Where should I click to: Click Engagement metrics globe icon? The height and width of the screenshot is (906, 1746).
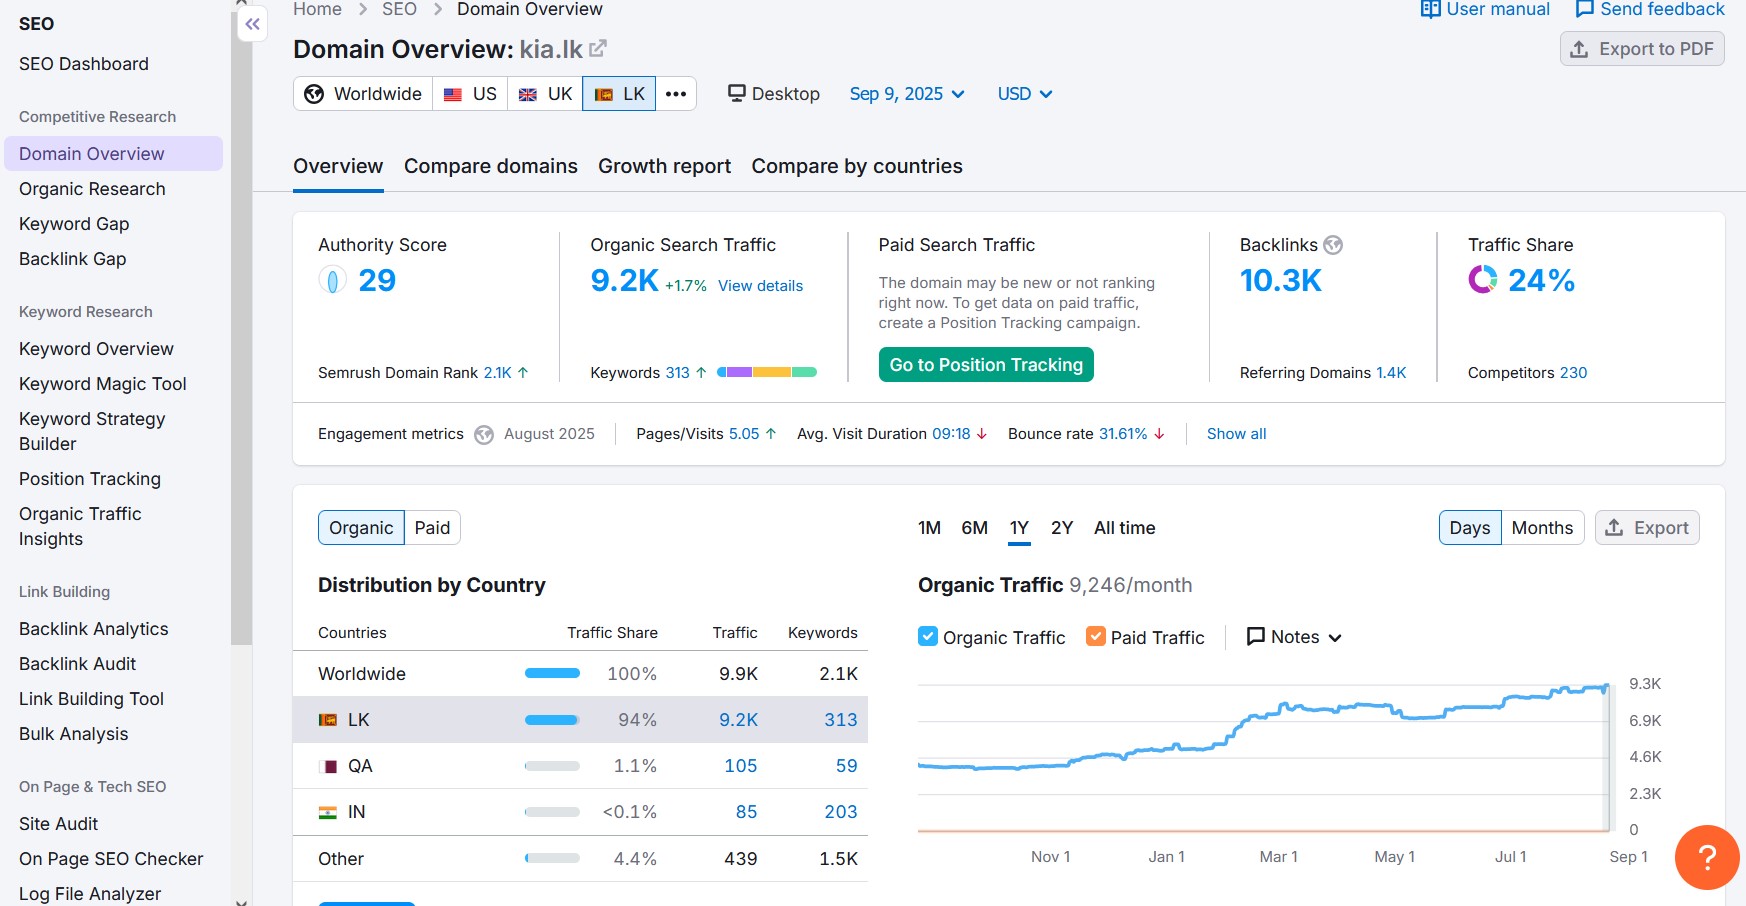coord(484,435)
